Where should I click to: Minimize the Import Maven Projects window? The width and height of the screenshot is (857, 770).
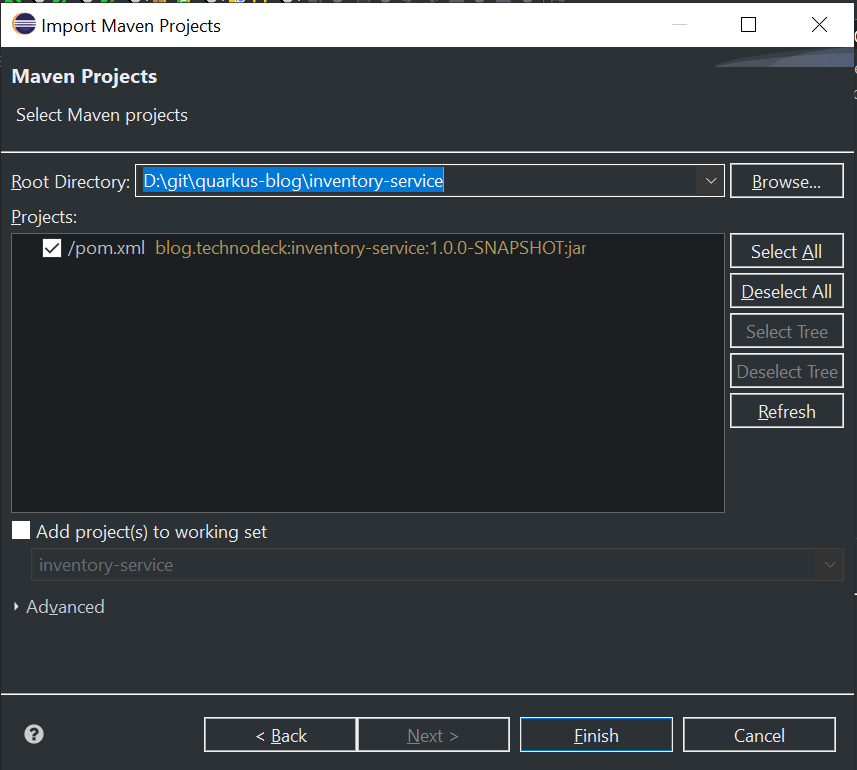pyautogui.click(x=679, y=25)
